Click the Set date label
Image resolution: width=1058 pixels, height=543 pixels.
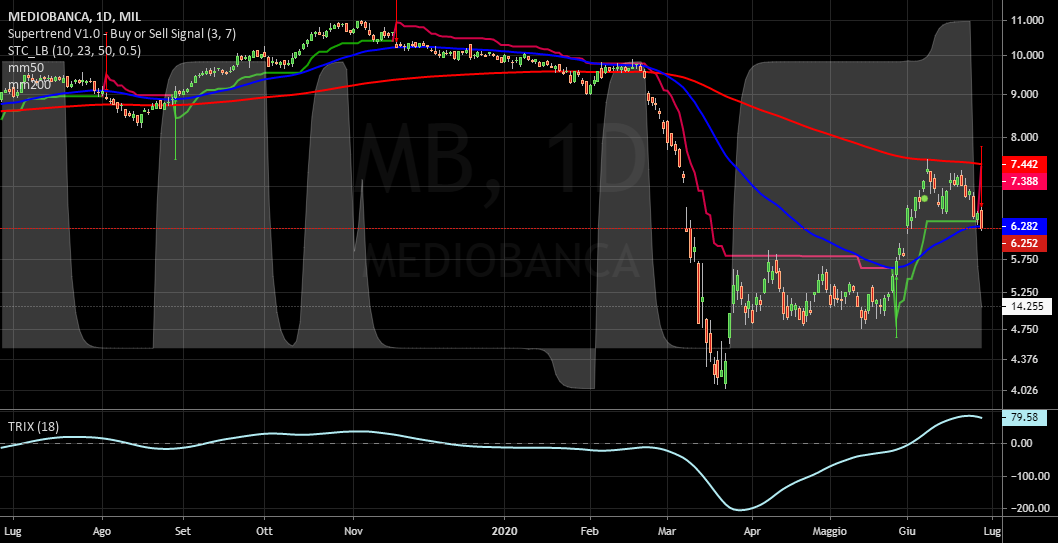tap(182, 532)
